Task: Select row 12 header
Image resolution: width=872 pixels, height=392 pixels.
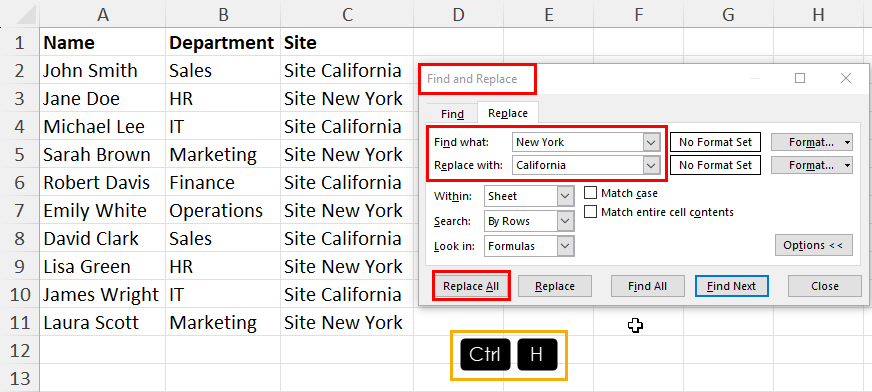Action: (x=19, y=350)
